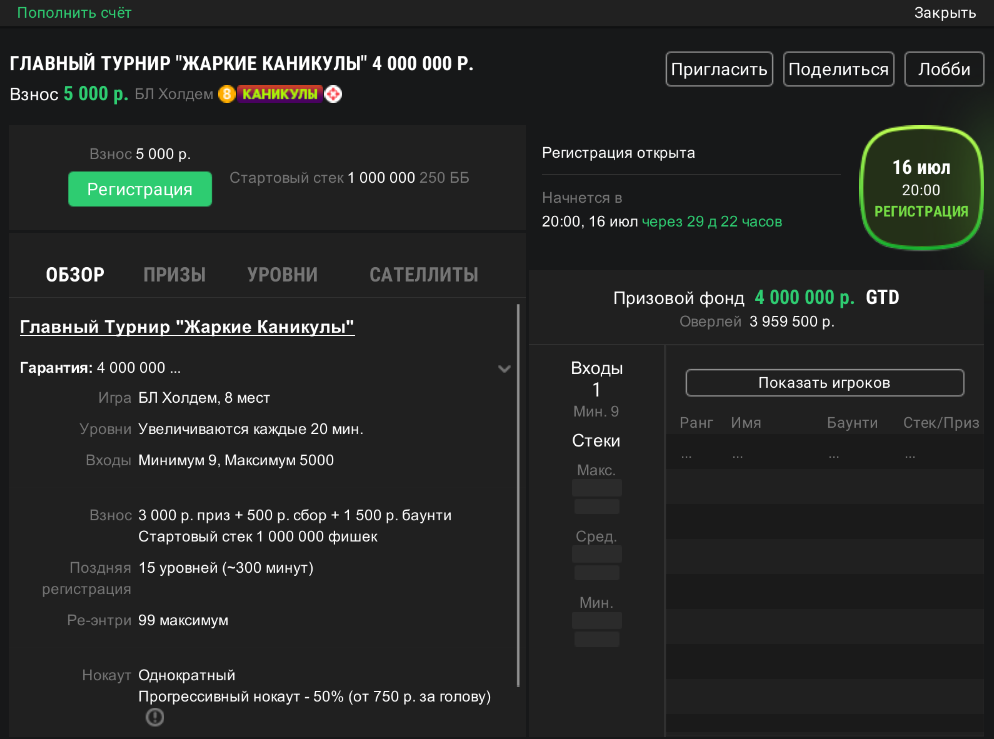Click the Поделиться button

(838, 69)
